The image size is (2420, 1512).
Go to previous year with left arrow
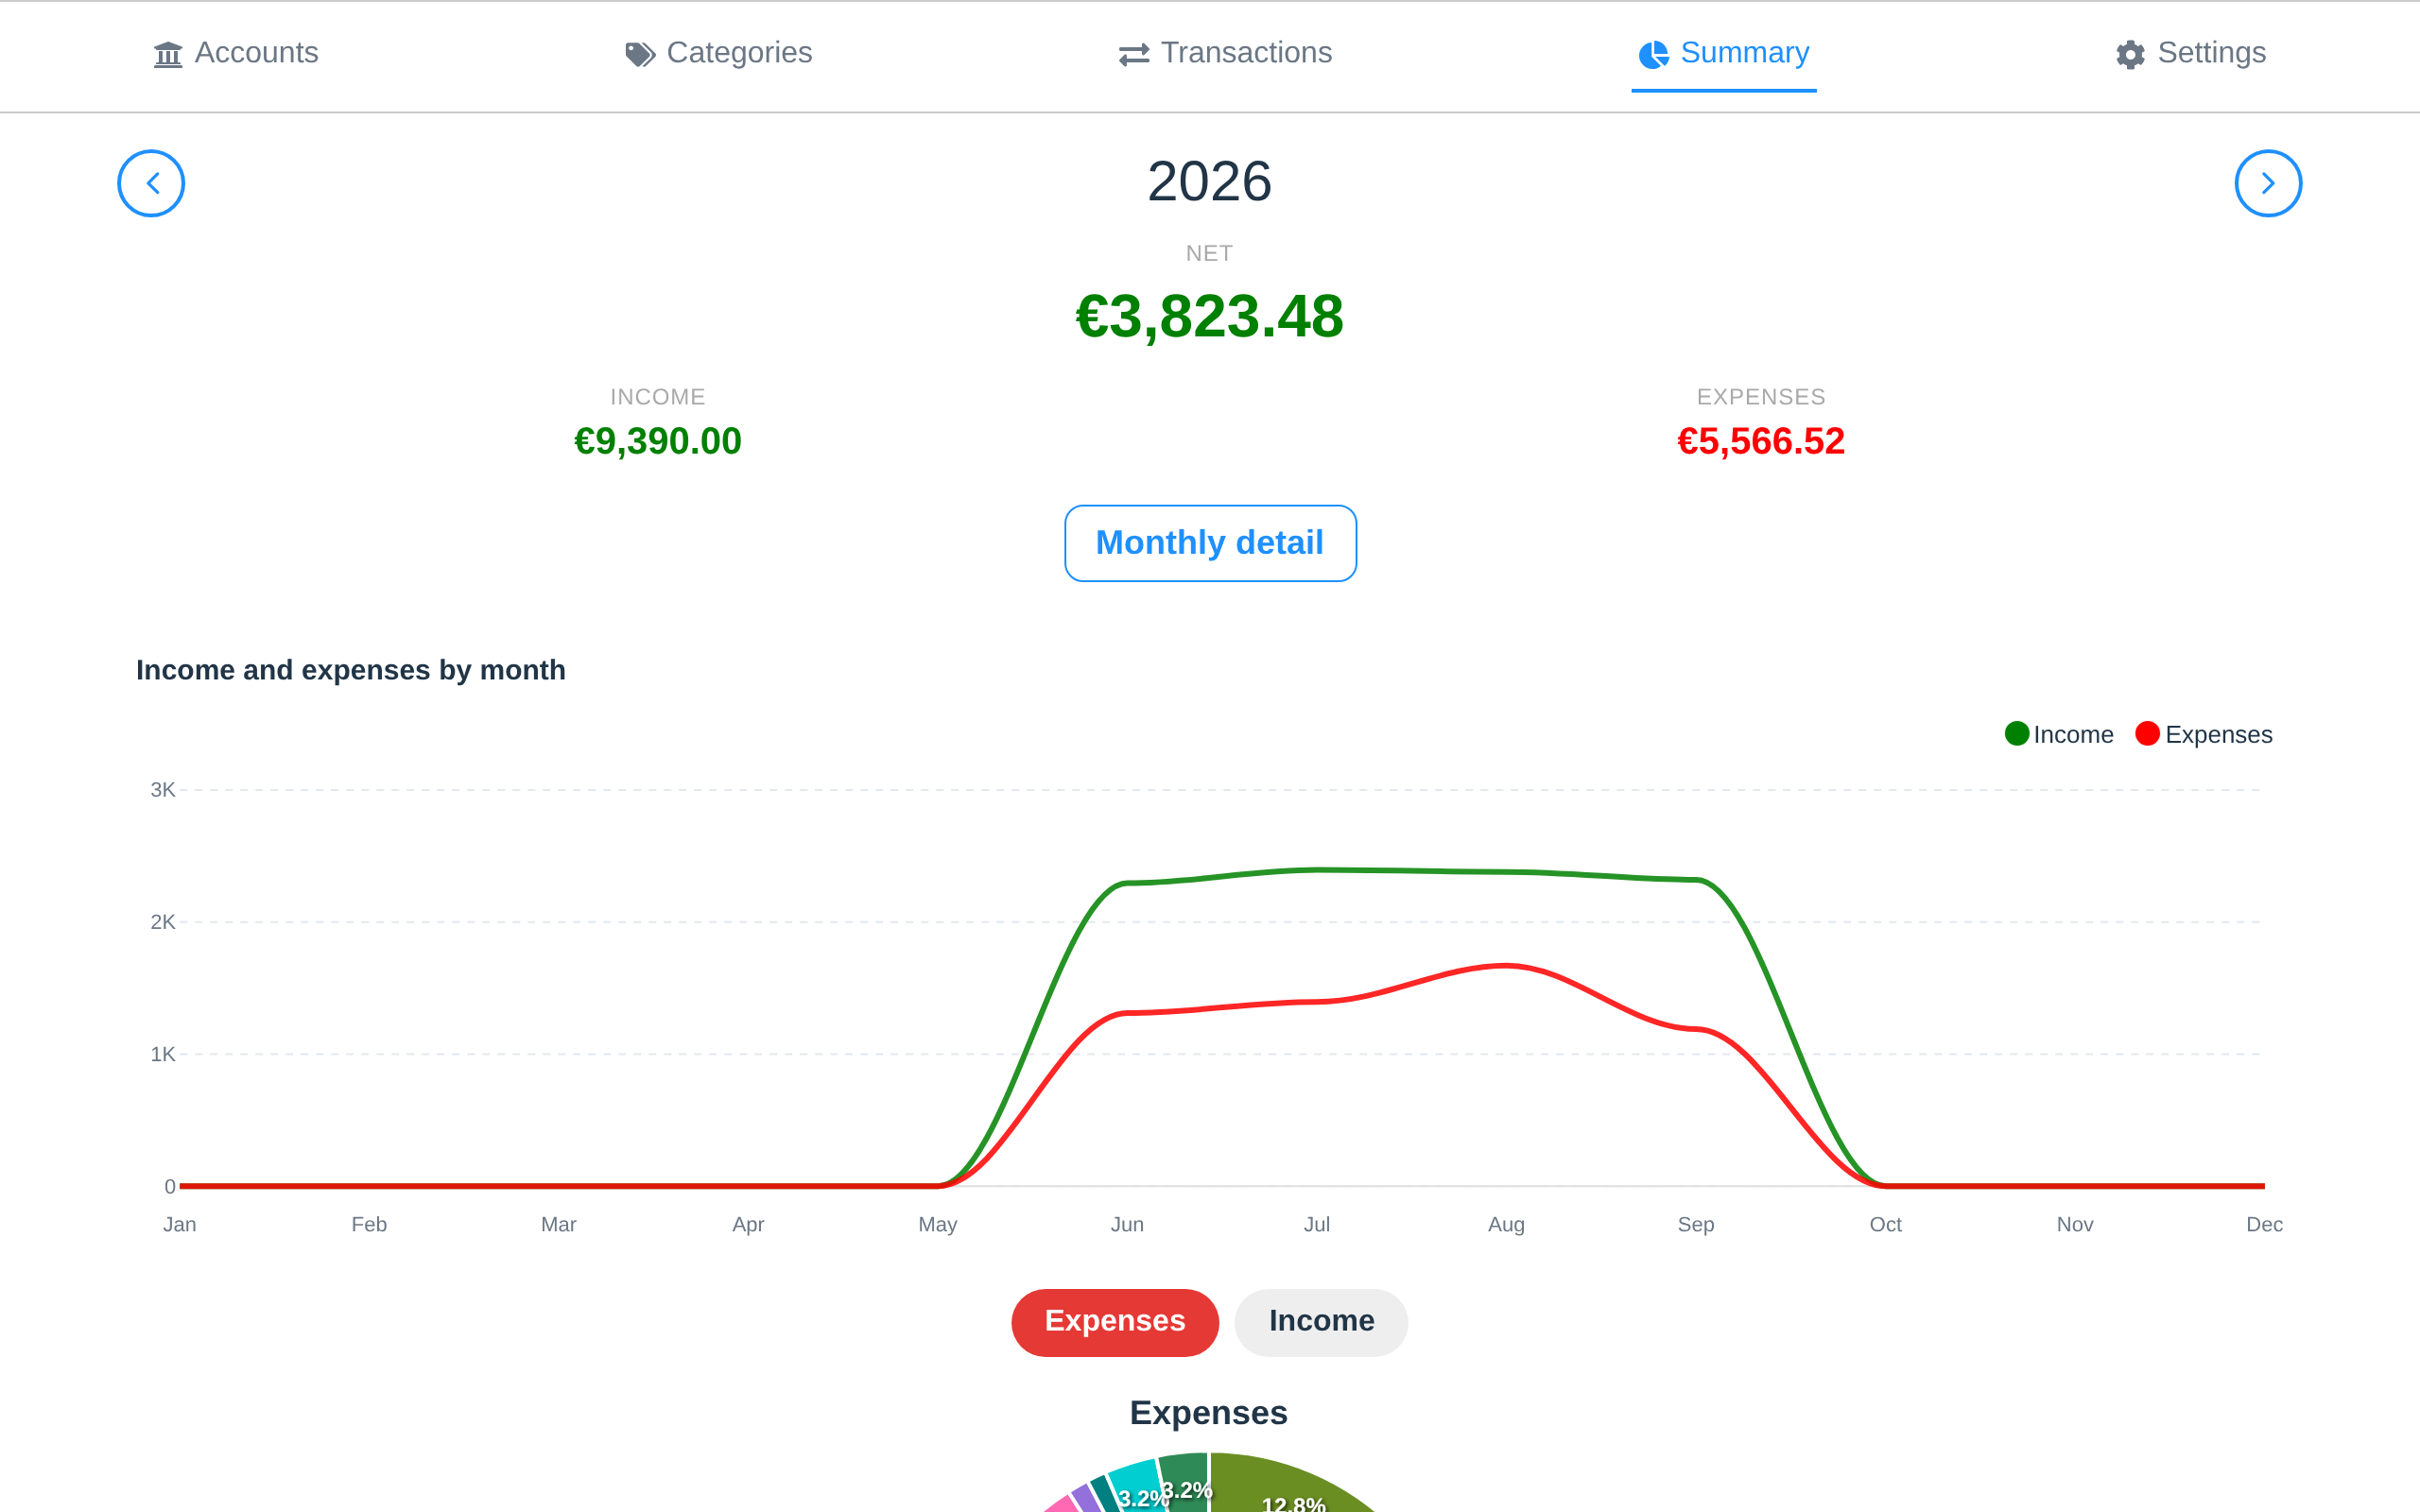coord(151,183)
